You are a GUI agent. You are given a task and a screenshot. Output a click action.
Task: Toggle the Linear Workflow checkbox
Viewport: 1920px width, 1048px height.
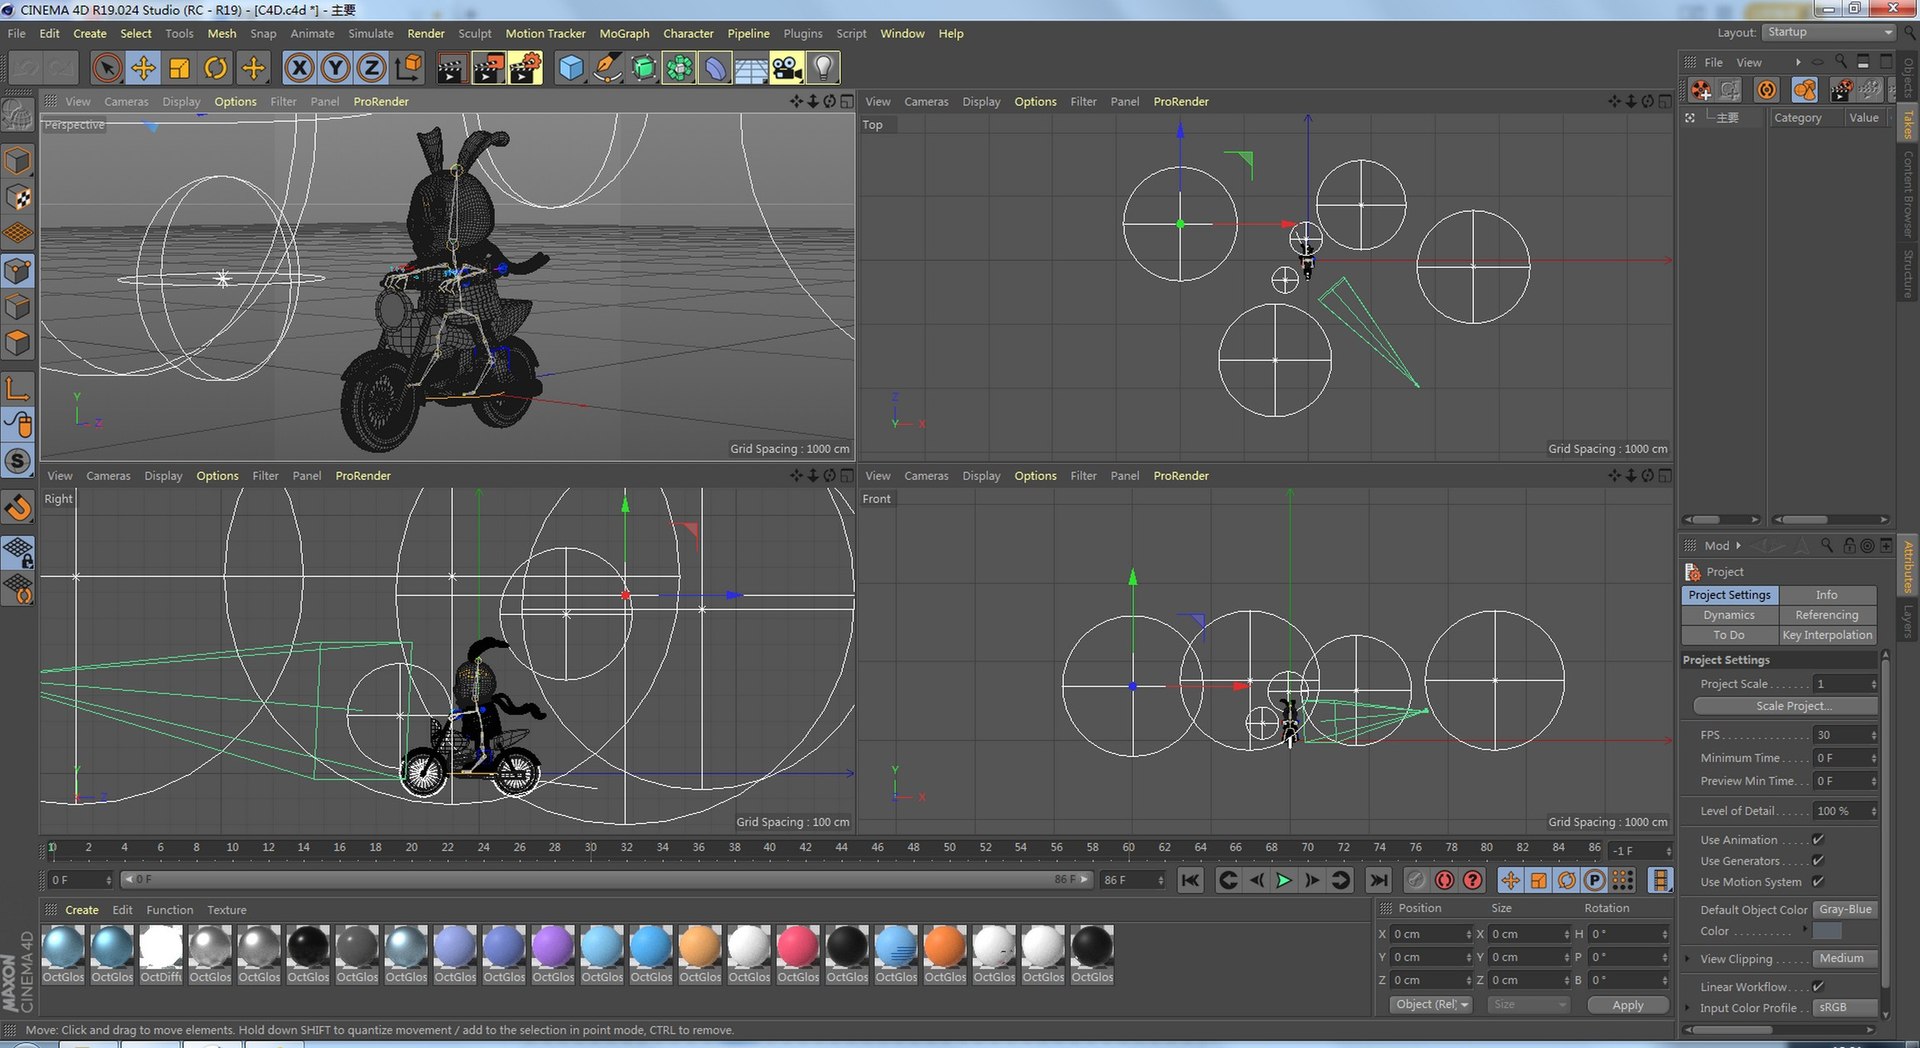point(1818,987)
